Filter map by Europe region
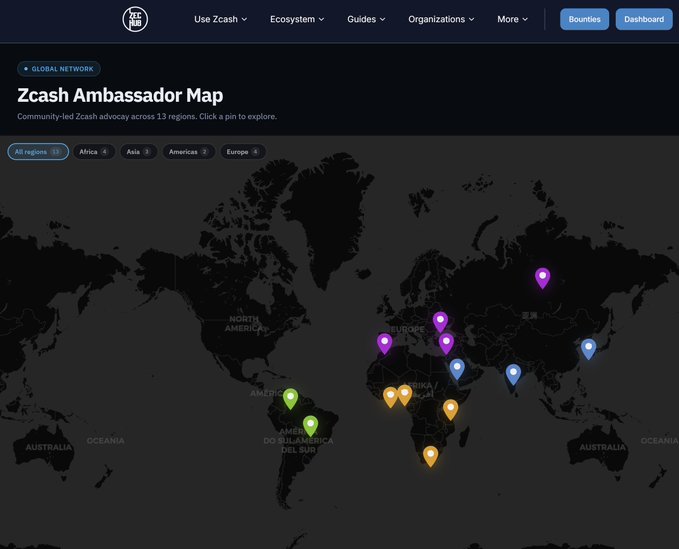Screen dimensions: 679x549 [243, 152]
